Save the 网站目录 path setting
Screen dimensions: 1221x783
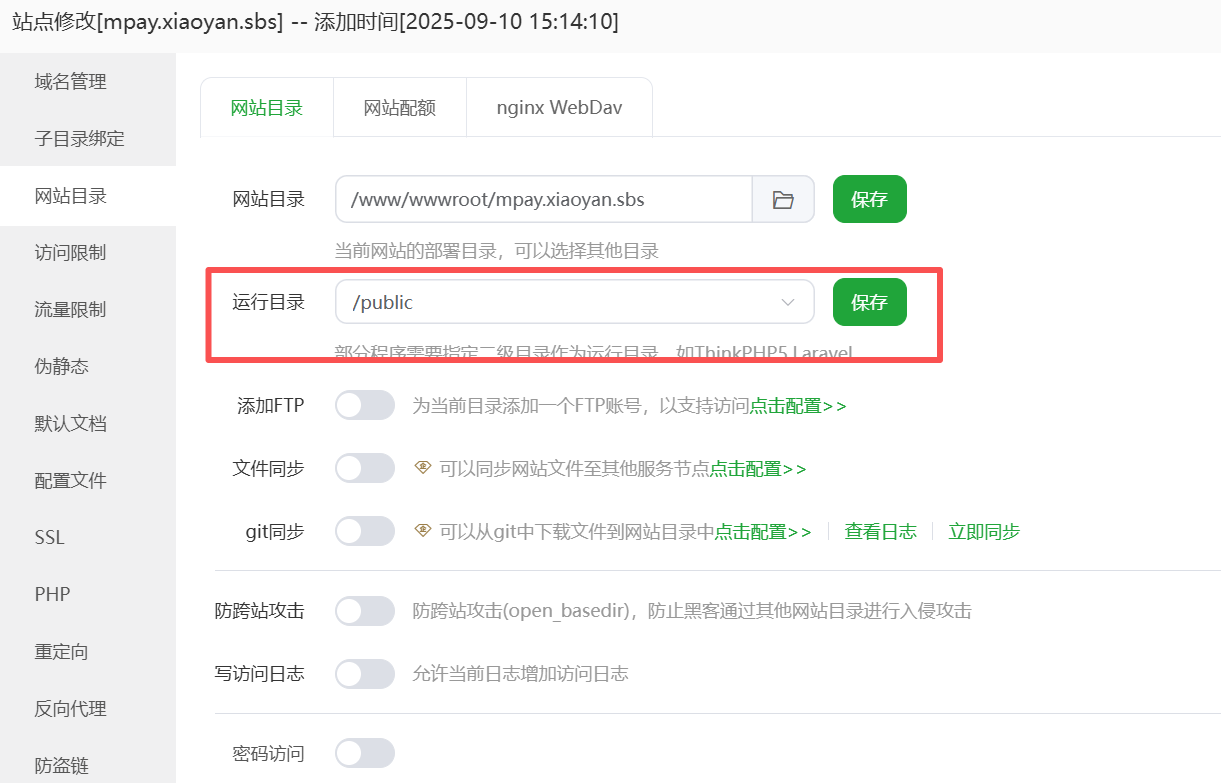coord(869,200)
